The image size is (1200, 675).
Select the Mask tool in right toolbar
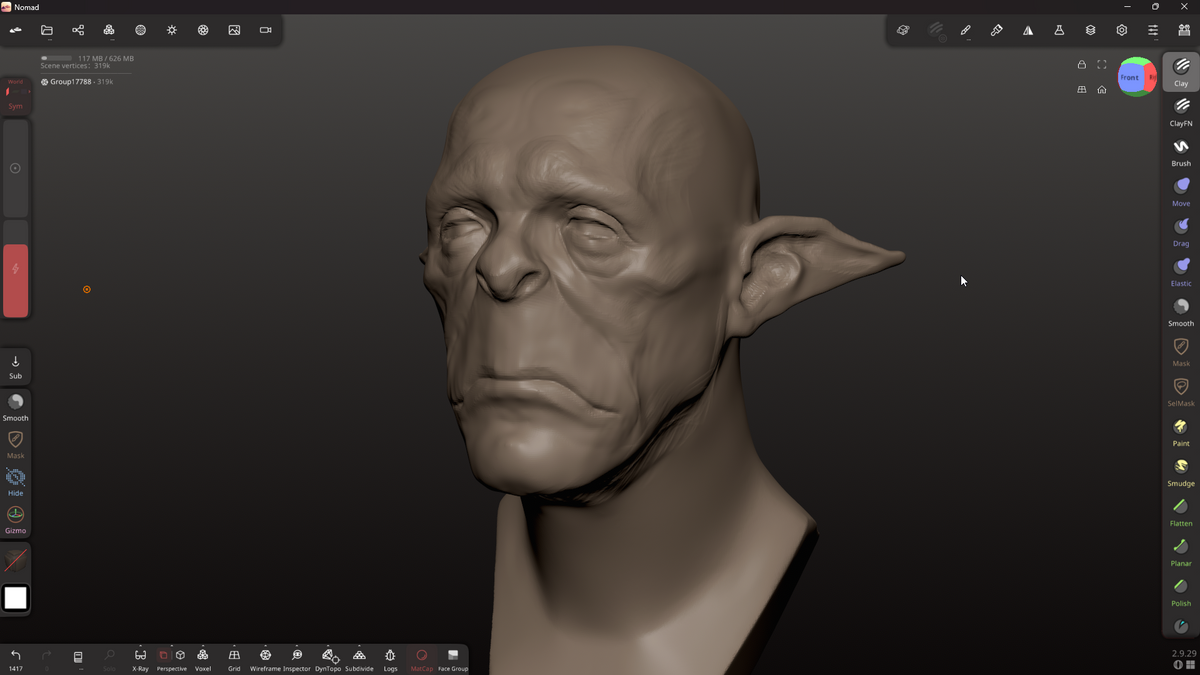[1181, 352]
